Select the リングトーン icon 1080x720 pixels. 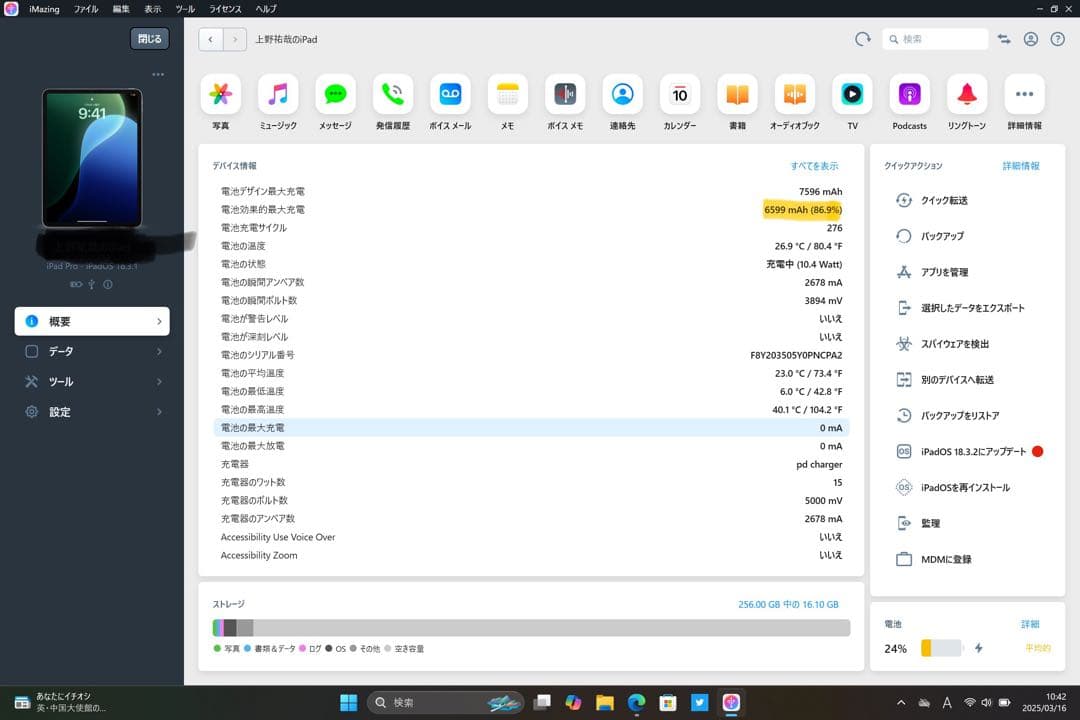[966, 95]
